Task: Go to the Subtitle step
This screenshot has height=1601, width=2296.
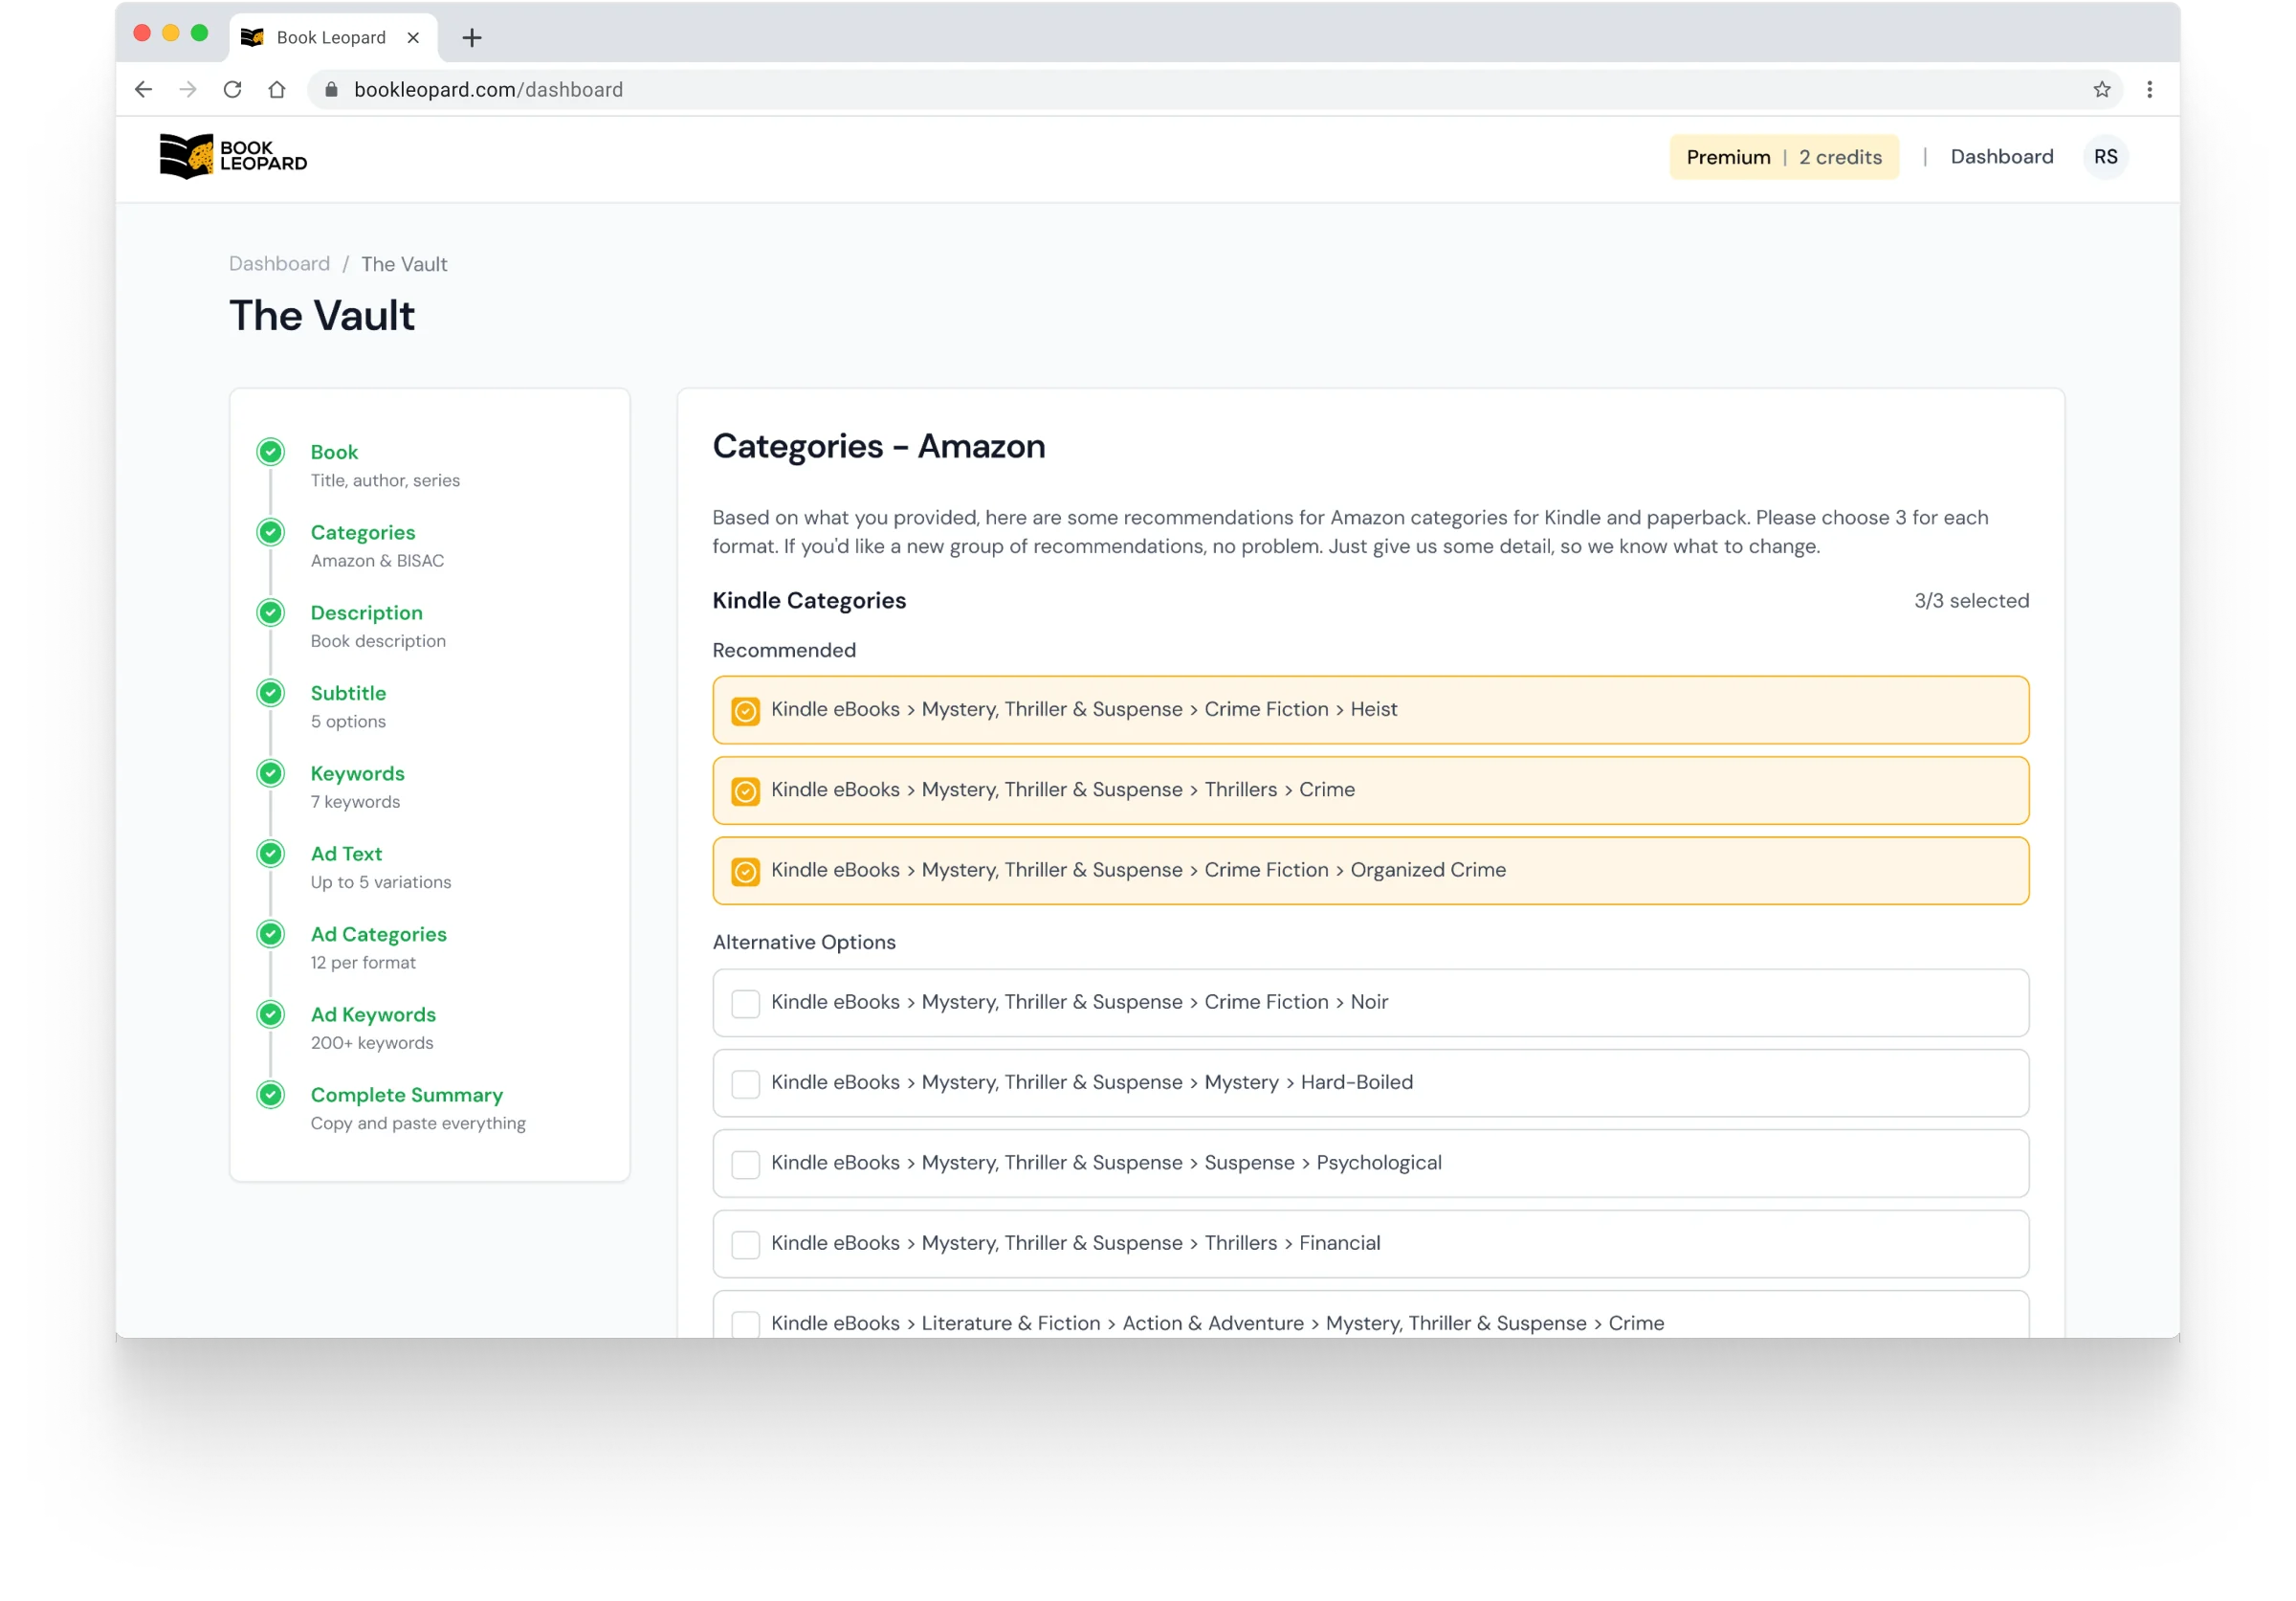Action: pyautogui.click(x=348, y=693)
